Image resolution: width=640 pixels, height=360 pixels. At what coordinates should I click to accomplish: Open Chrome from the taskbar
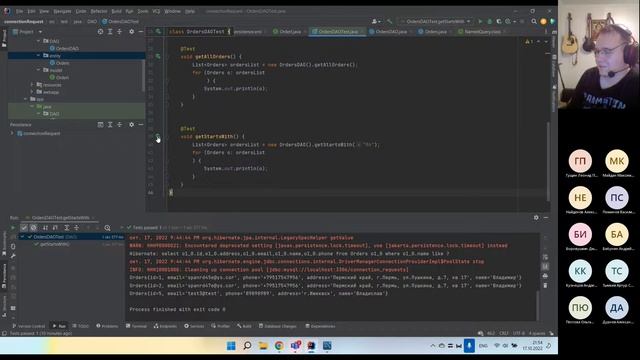tap(279, 346)
